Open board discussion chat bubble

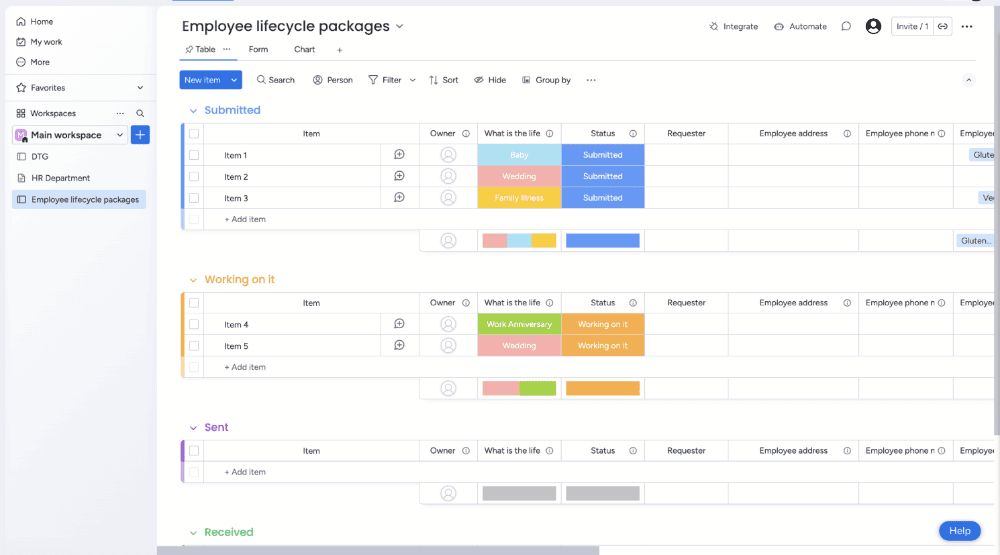846,26
